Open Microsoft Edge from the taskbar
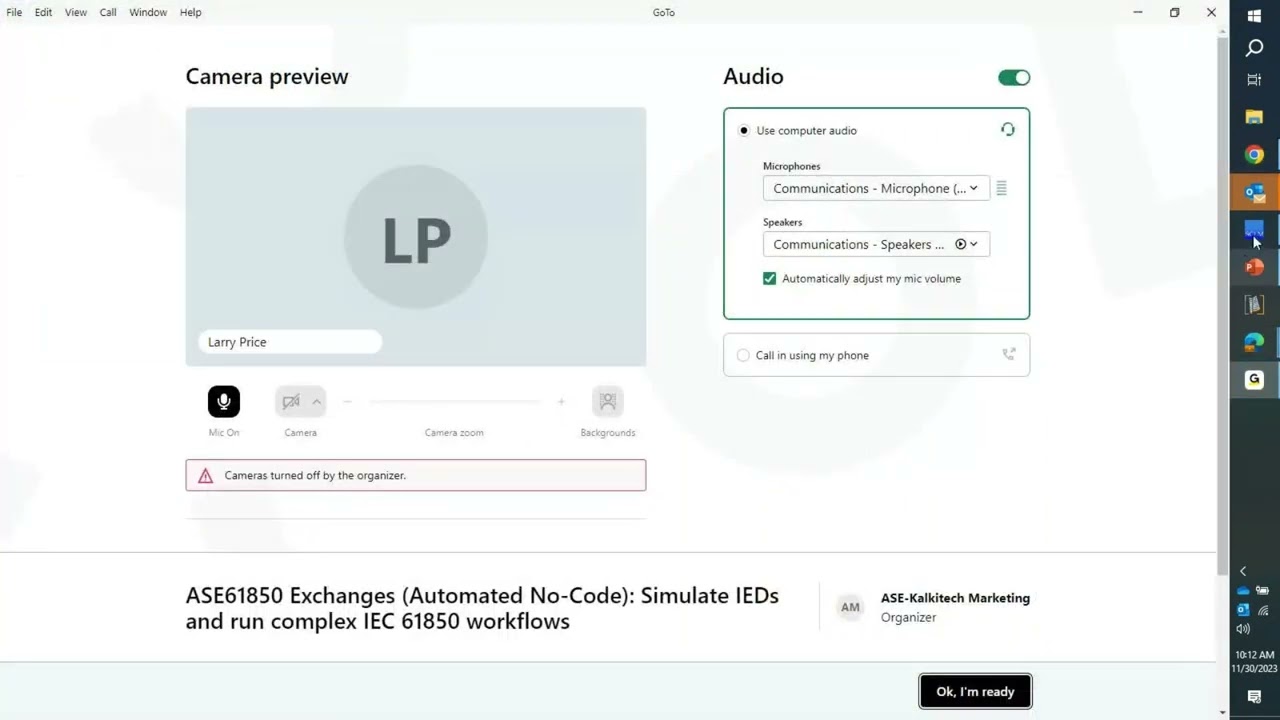The image size is (1280, 720). 1254,342
